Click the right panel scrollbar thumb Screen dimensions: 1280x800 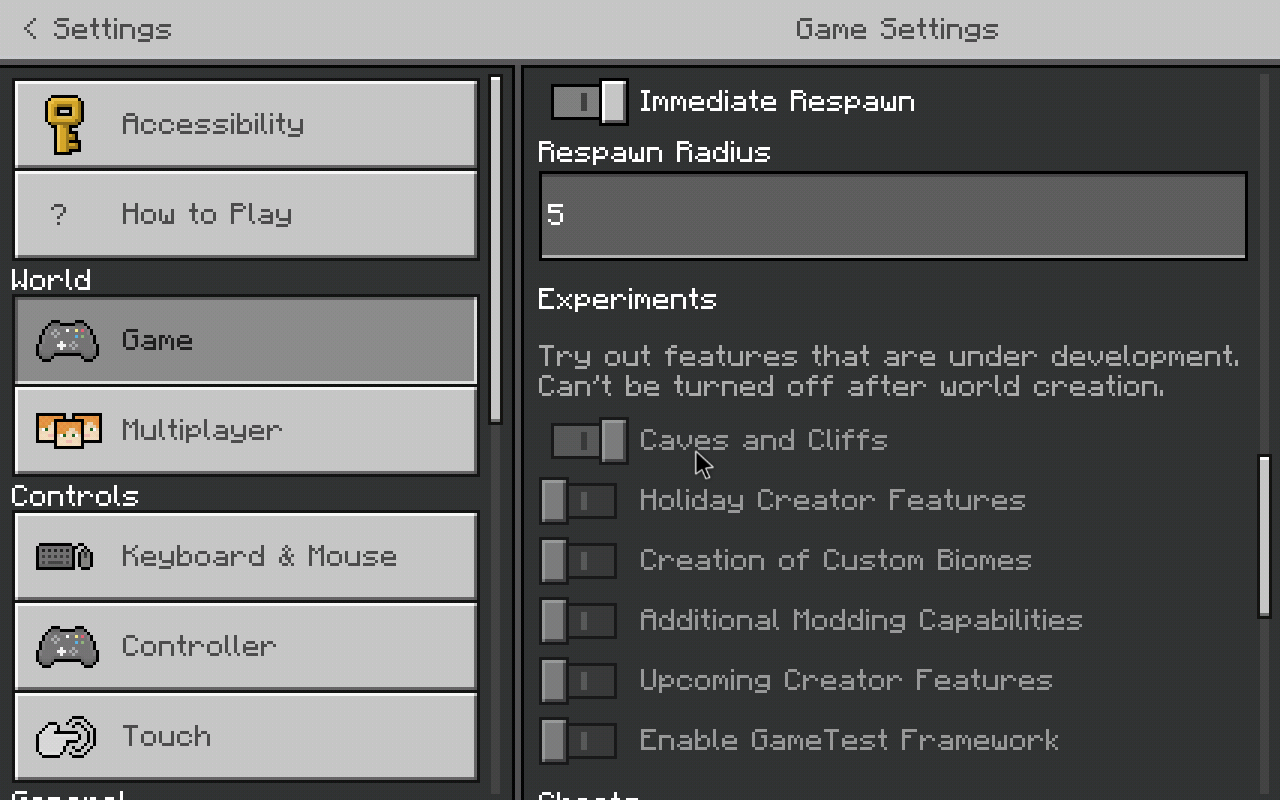point(1265,536)
